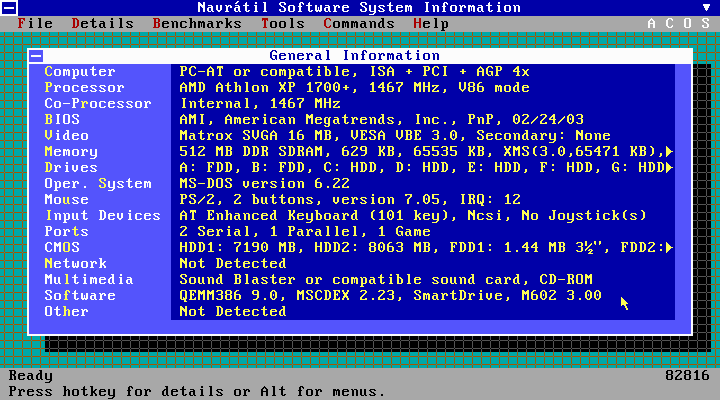Select the Other category
The width and height of the screenshot is (720, 400).
pyautogui.click(x=67, y=311)
